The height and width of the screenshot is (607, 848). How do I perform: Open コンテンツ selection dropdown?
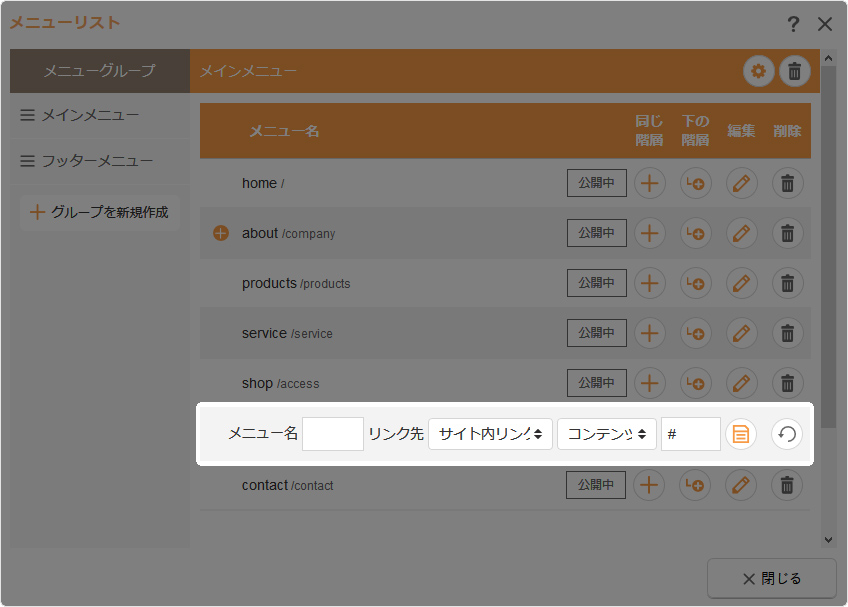[607, 434]
